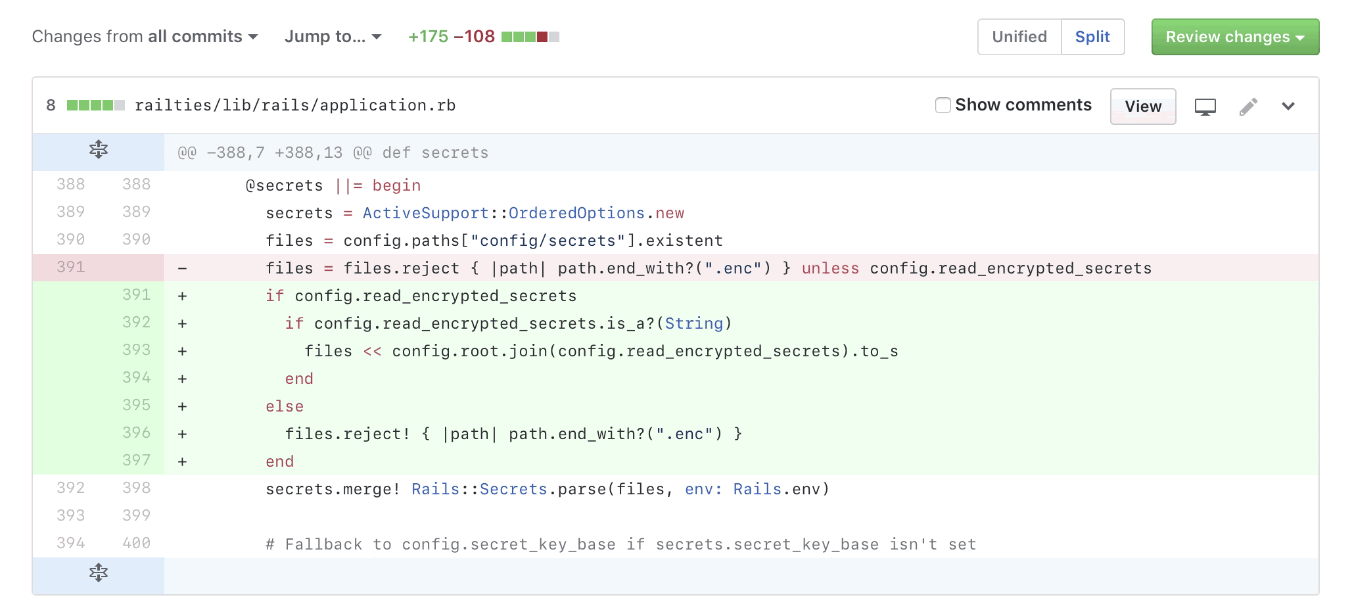Viewport: 1354px width, 610px height.
Task: Open the Changes from all commits dropdown
Action: (145, 37)
